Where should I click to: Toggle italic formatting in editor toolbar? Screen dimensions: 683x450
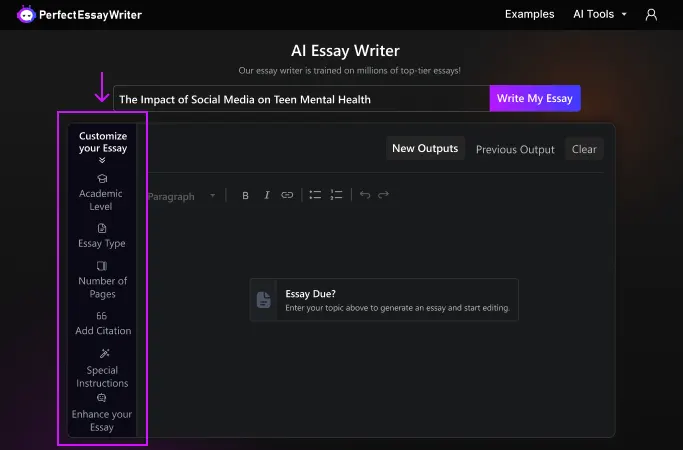(x=267, y=195)
